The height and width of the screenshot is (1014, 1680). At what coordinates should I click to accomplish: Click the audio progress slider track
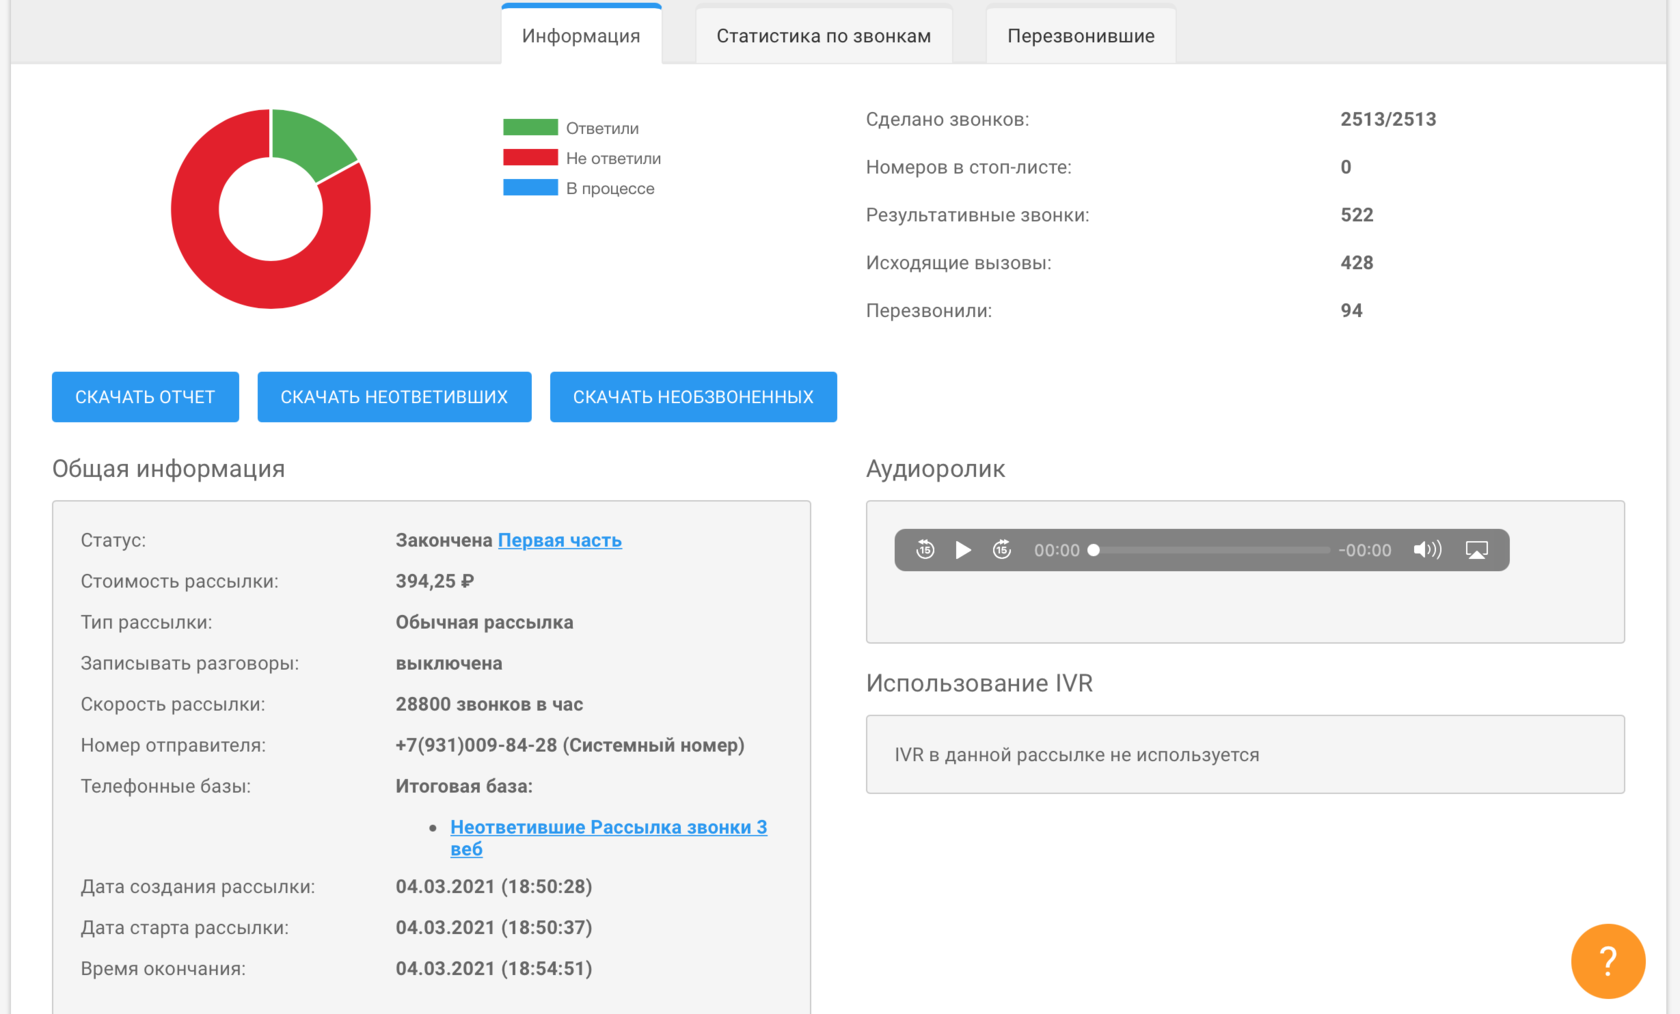(x=1211, y=550)
